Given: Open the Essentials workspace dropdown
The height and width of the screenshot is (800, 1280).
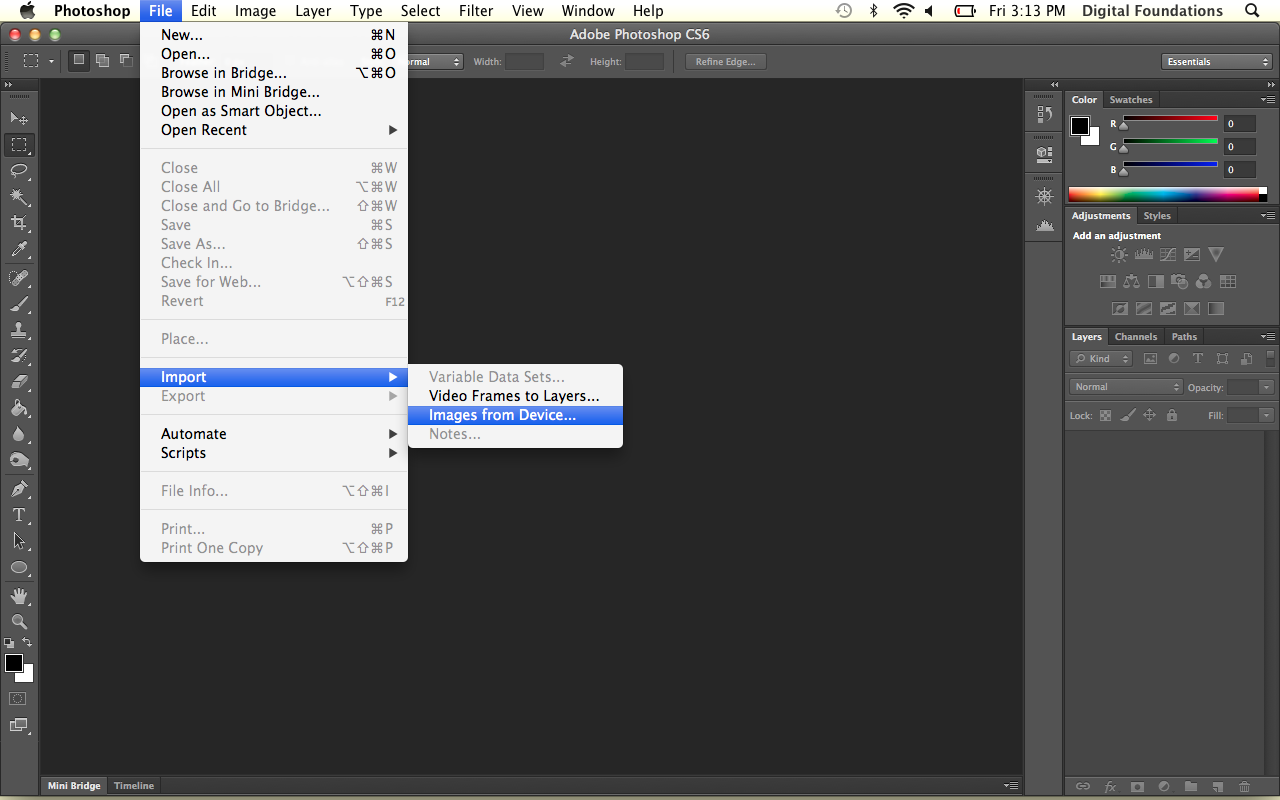Looking at the screenshot, I should [x=1217, y=62].
